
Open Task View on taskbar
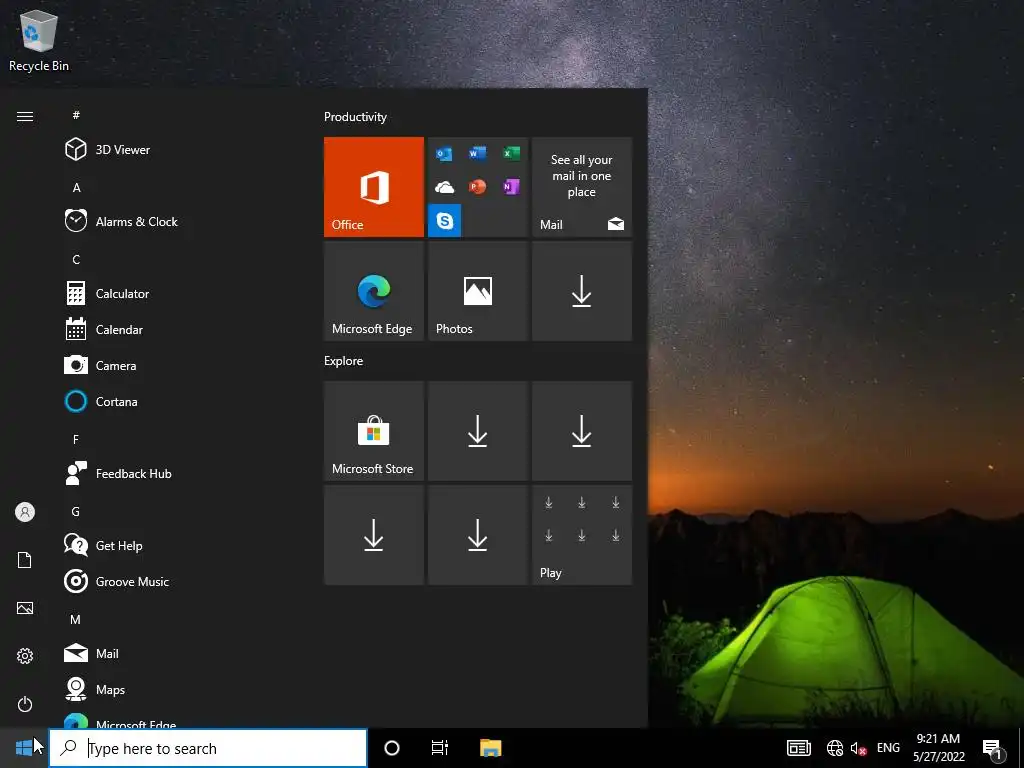[x=440, y=748]
